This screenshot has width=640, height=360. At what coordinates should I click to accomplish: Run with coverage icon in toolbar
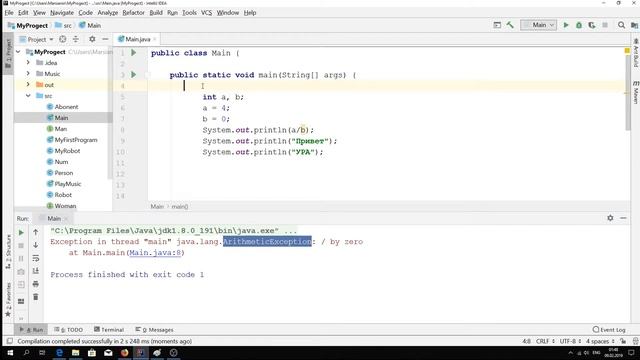tap(592, 25)
